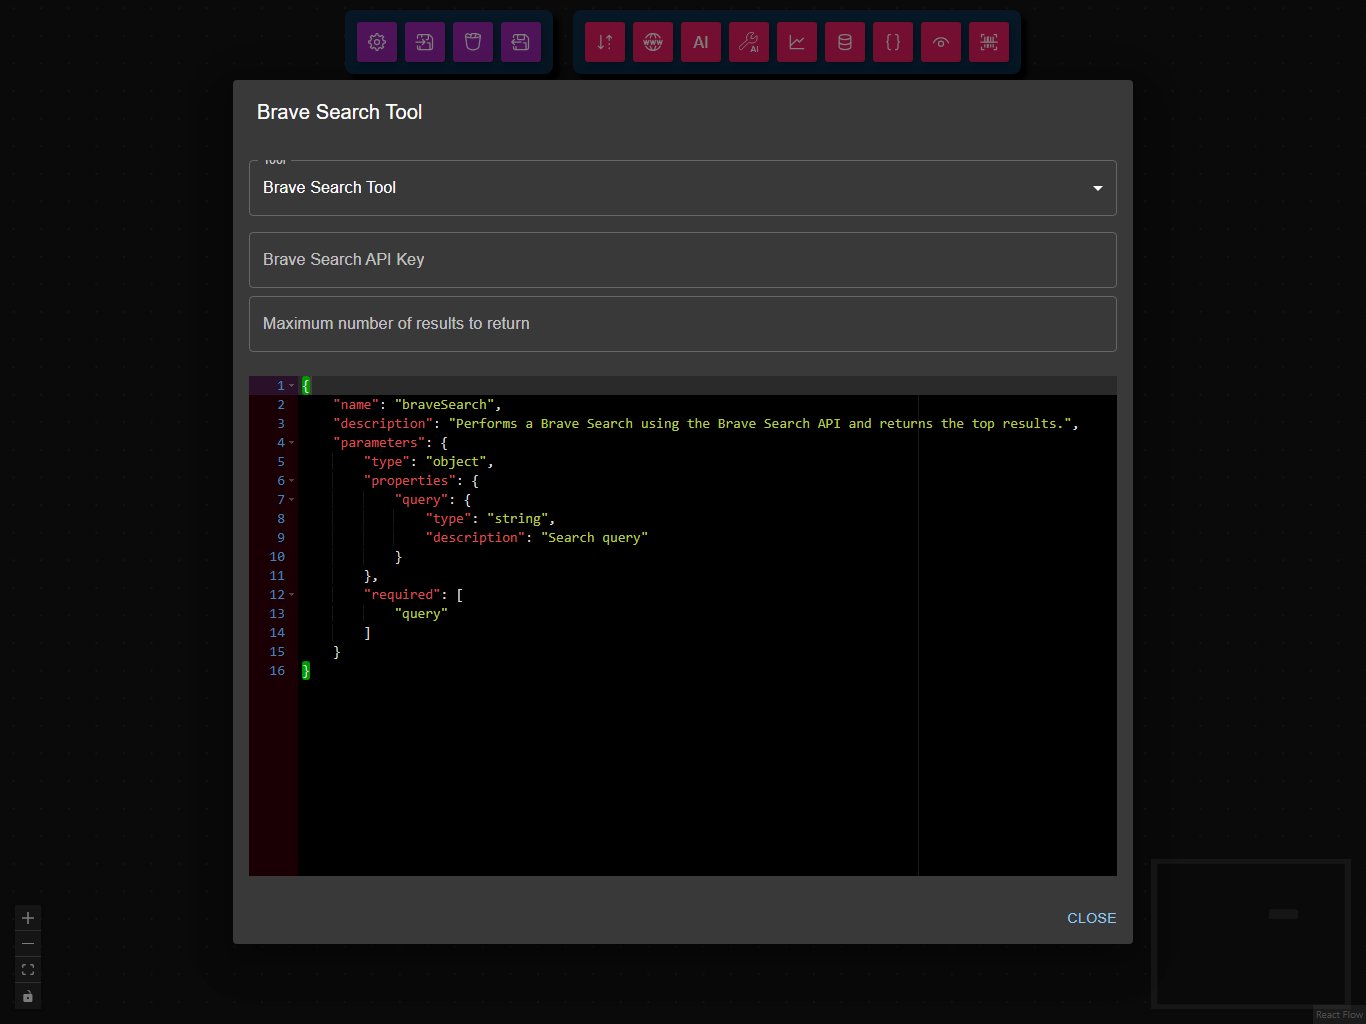This screenshot has height=1024, width=1366.
Task: Click the curly braces node icon
Action: pos(893,42)
